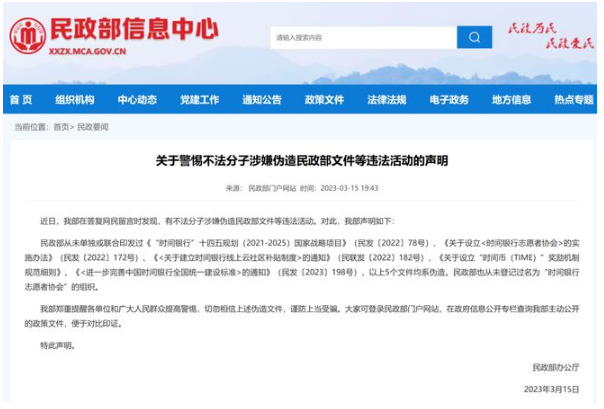This screenshot has height=409, width=604.
Task: Click the 民政要闻 breadcrumb link
Action: coord(92,127)
